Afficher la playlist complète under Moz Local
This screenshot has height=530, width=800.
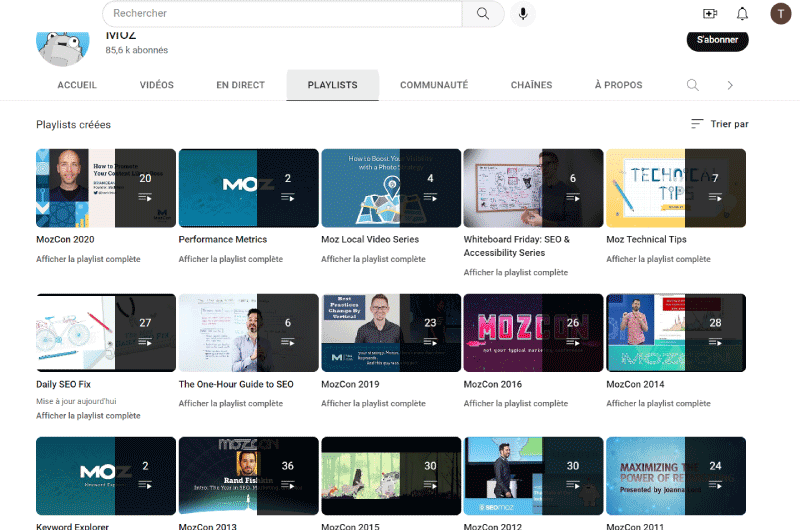tap(373, 259)
